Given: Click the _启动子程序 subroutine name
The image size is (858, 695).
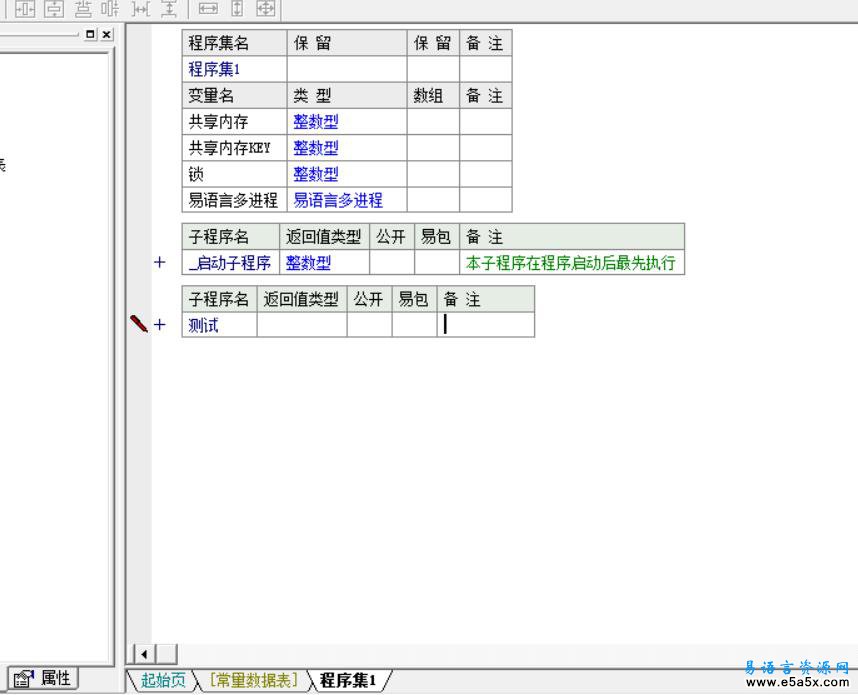Looking at the screenshot, I should click(230, 263).
